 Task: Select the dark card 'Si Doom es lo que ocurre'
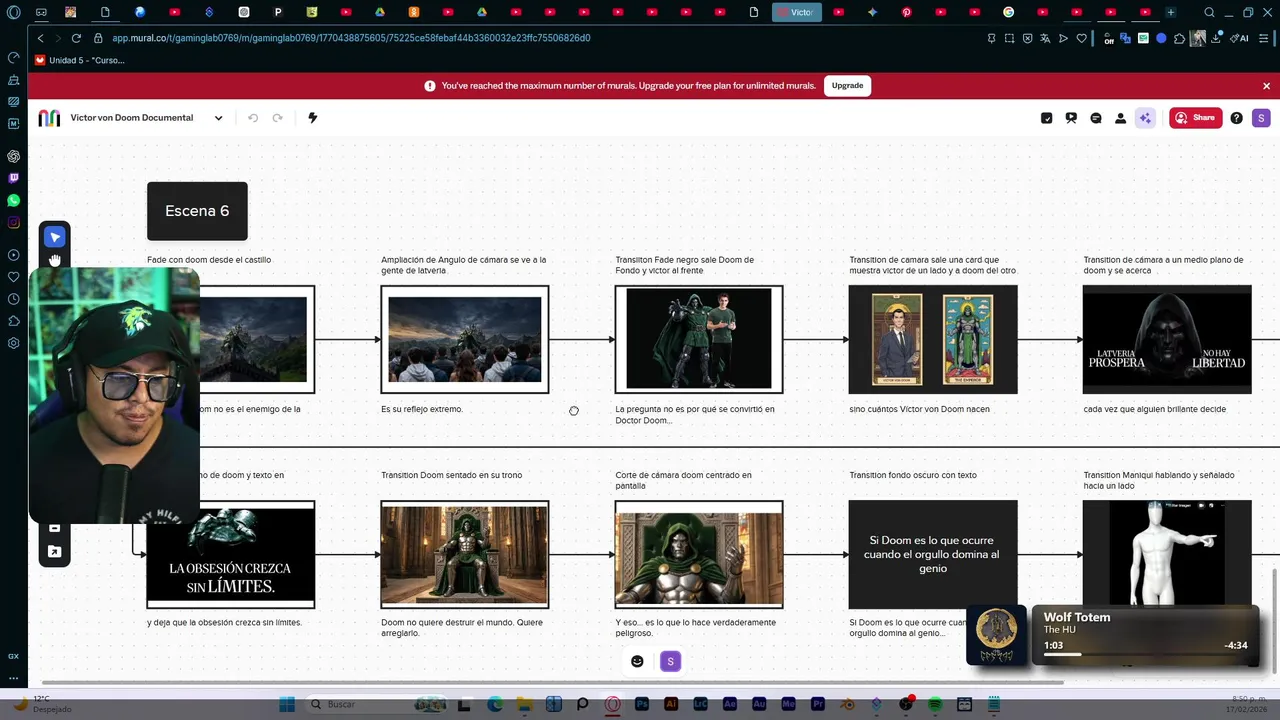tap(933, 554)
